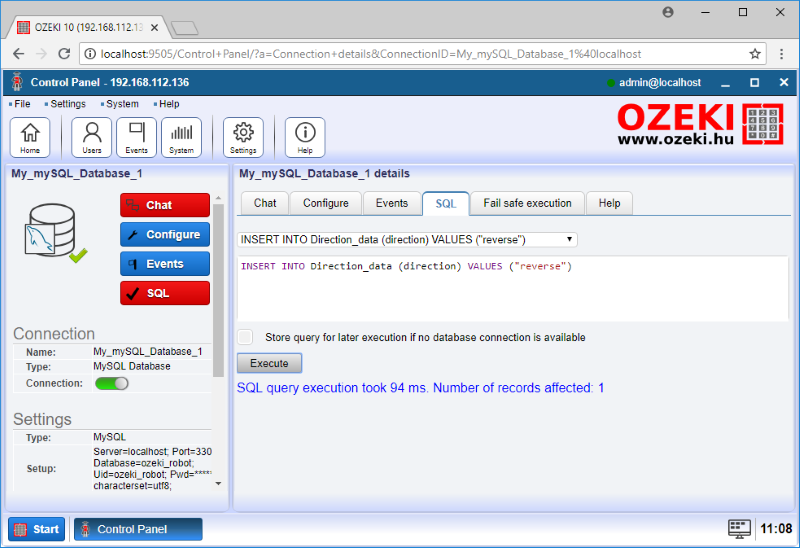Click the left panel scroll up arrow
The height and width of the screenshot is (548, 800).
point(218,197)
